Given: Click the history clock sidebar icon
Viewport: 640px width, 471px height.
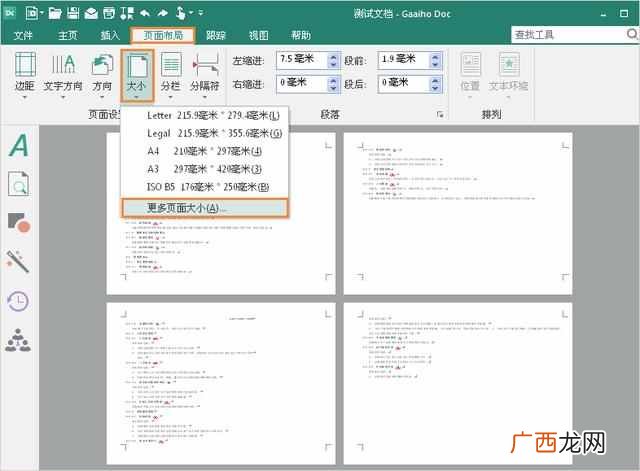Looking at the screenshot, I should (18, 302).
